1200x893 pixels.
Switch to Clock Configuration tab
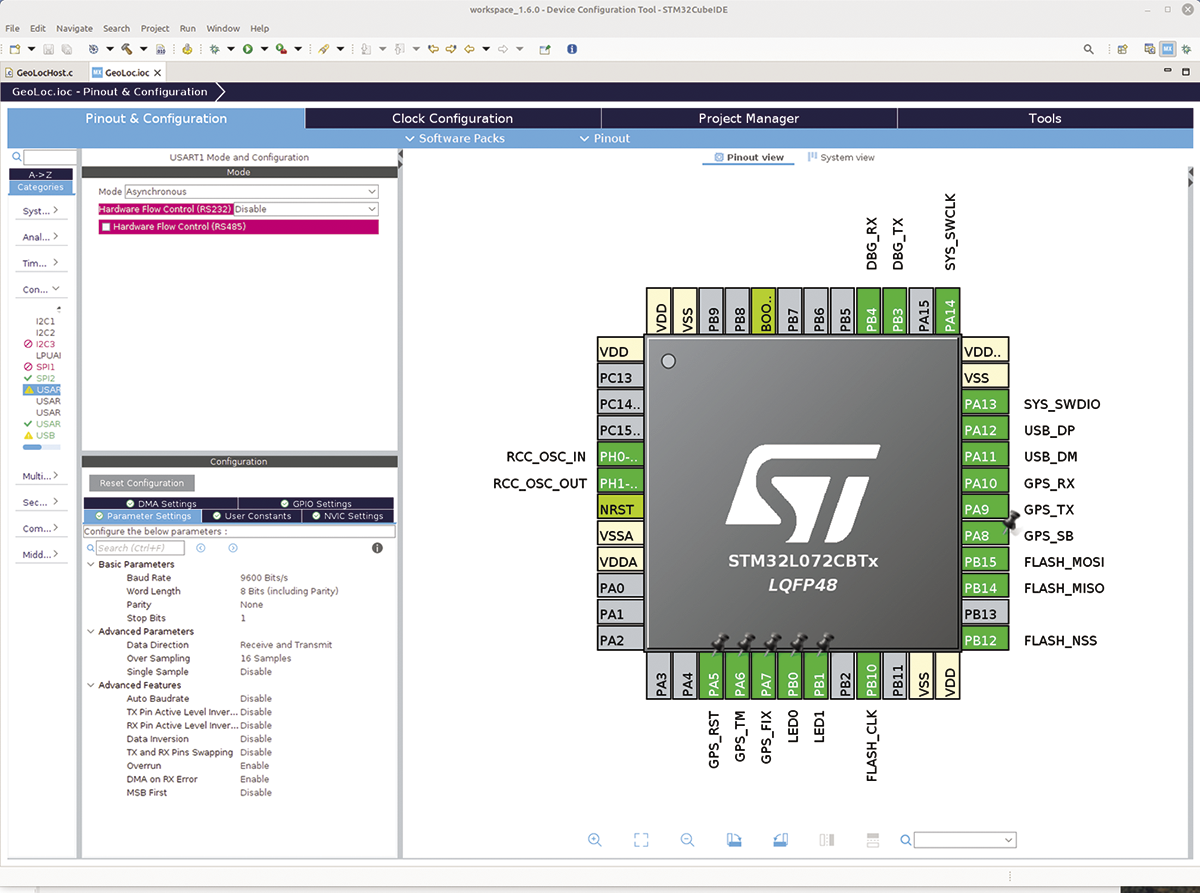(x=452, y=118)
